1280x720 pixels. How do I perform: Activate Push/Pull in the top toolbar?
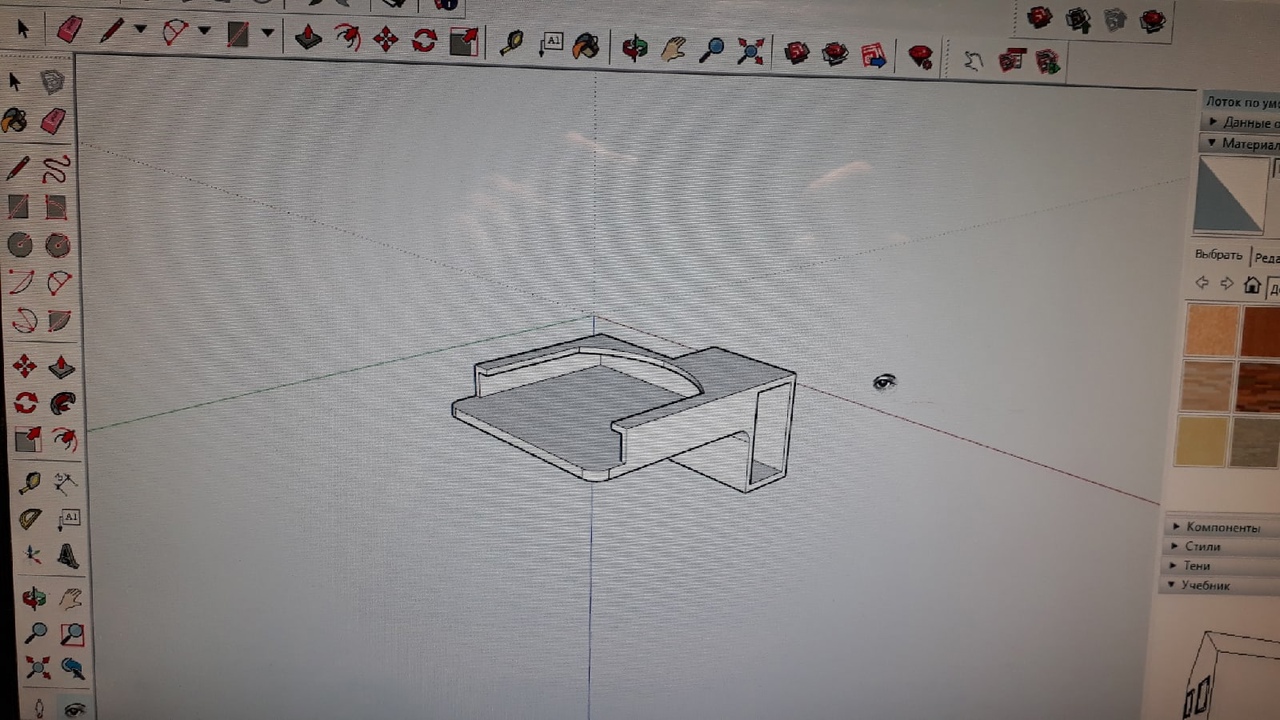[x=307, y=38]
